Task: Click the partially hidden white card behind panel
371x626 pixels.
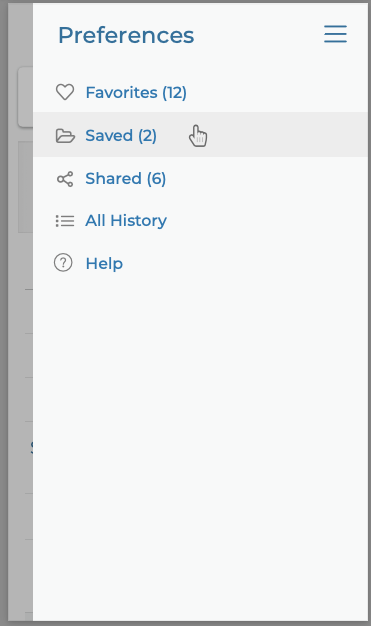Action: pos(25,97)
